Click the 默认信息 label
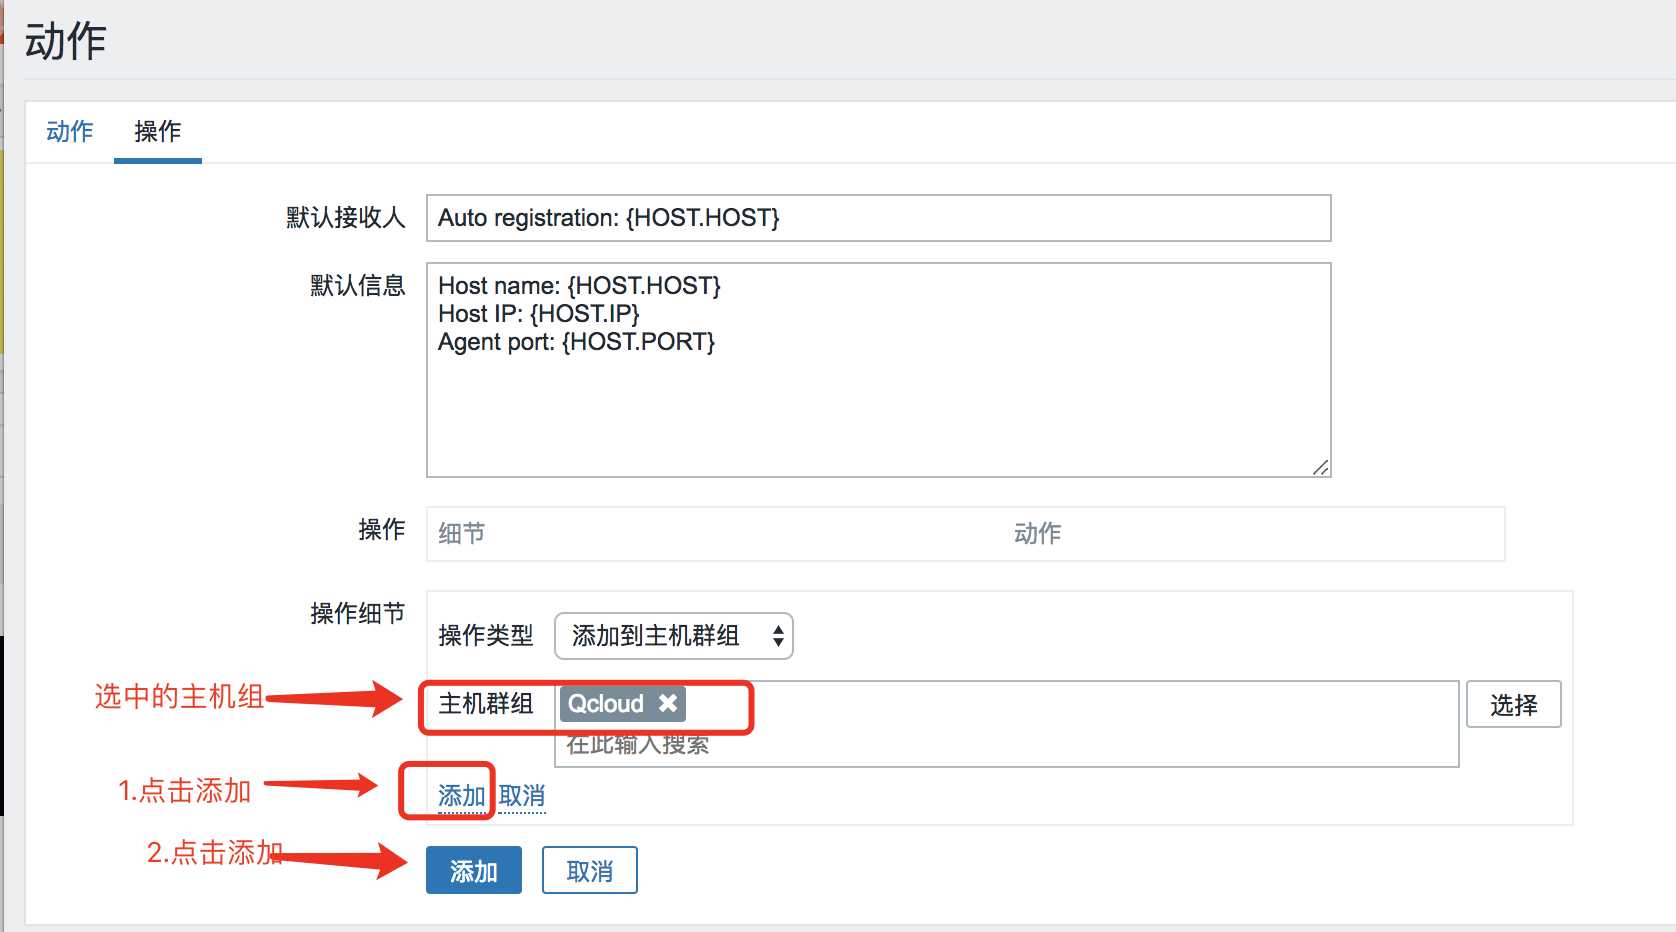Image resolution: width=1676 pixels, height=932 pixels. (x=358, y=286)
